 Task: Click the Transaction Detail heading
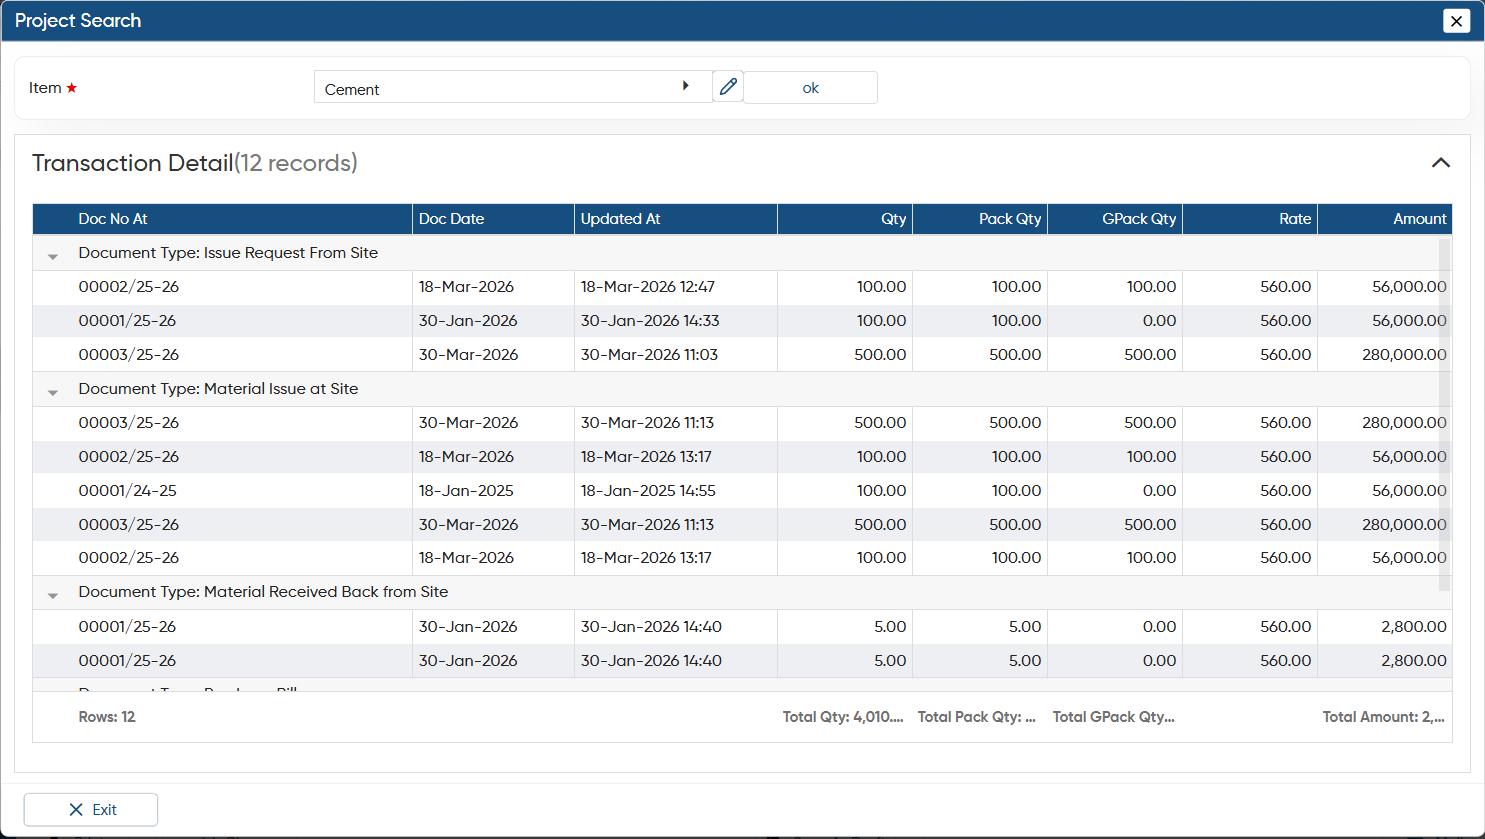point(194,163)
